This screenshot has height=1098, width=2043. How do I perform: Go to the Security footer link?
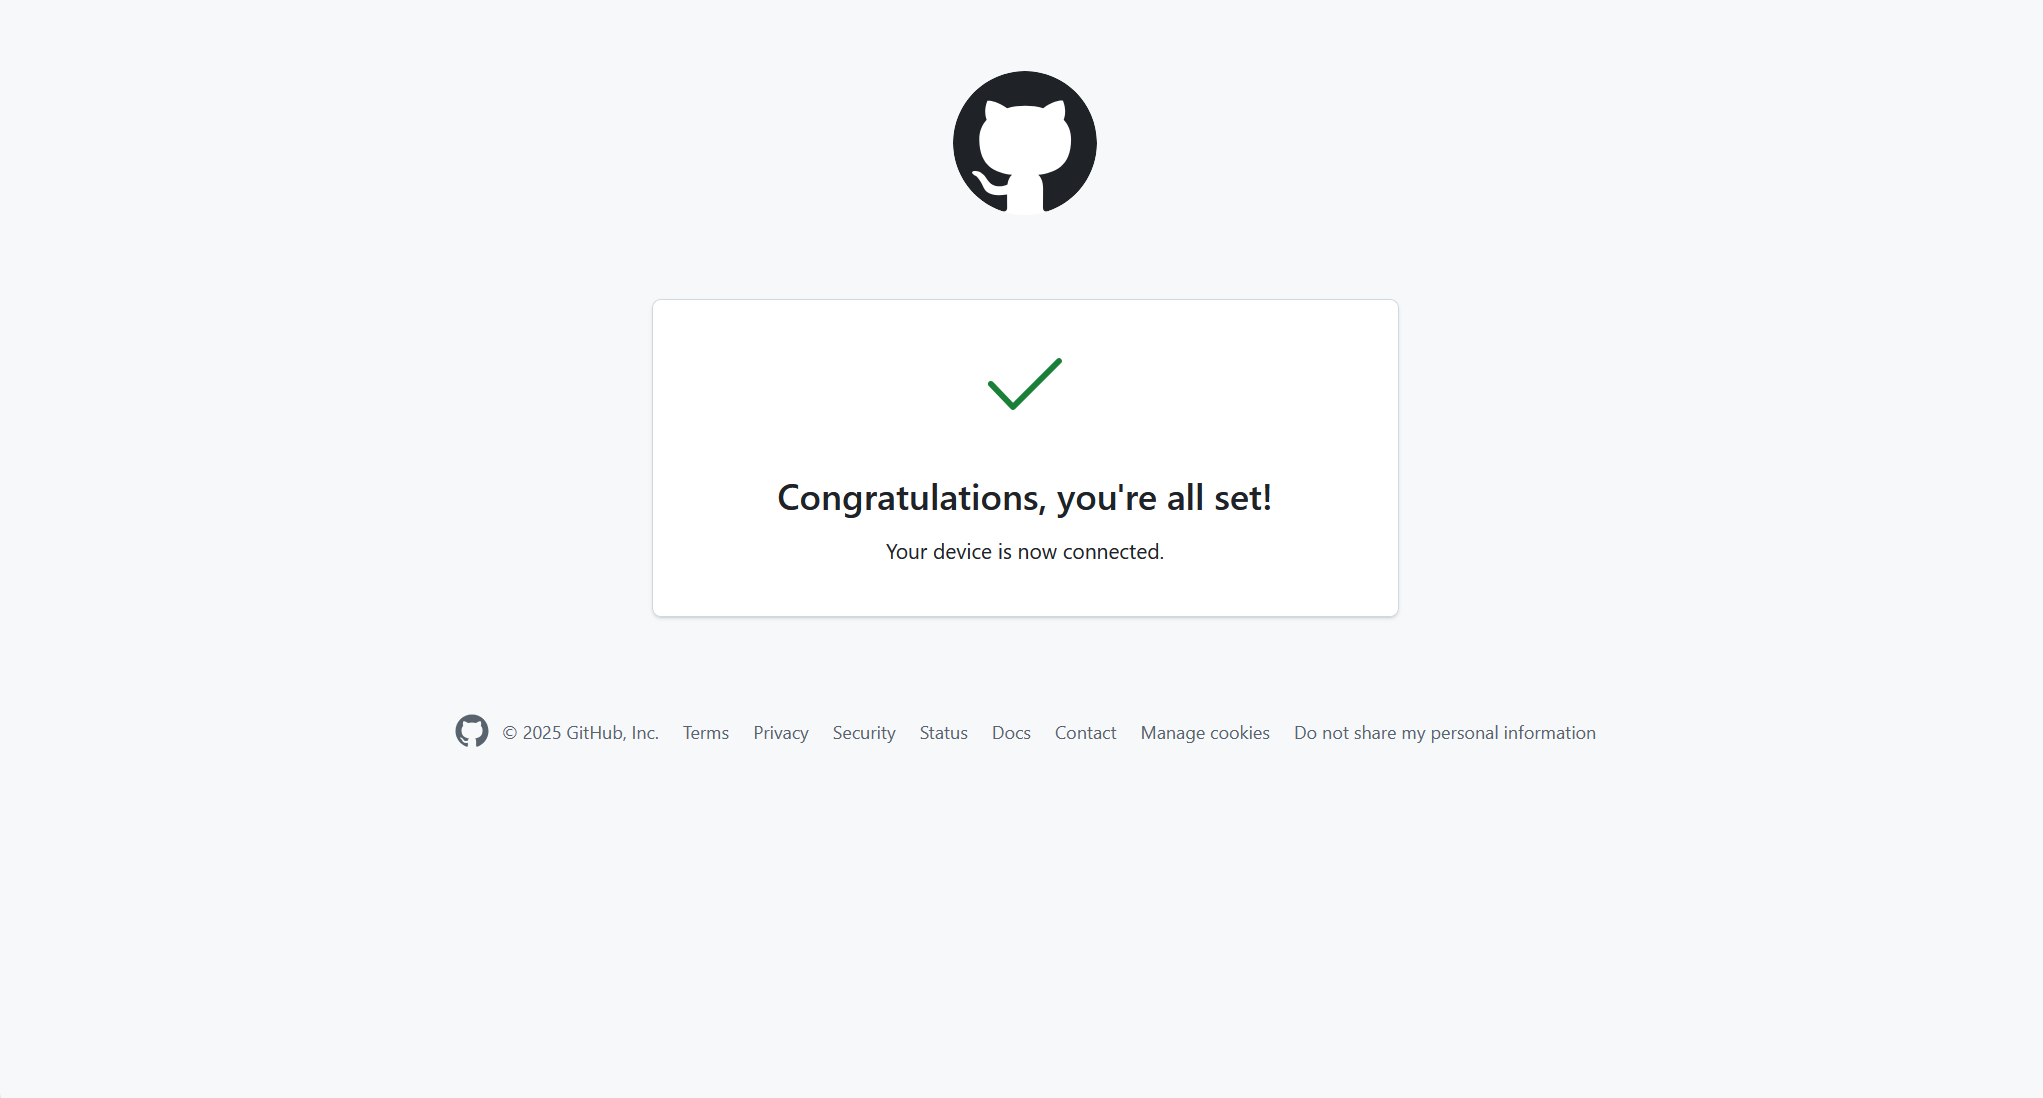864,733
